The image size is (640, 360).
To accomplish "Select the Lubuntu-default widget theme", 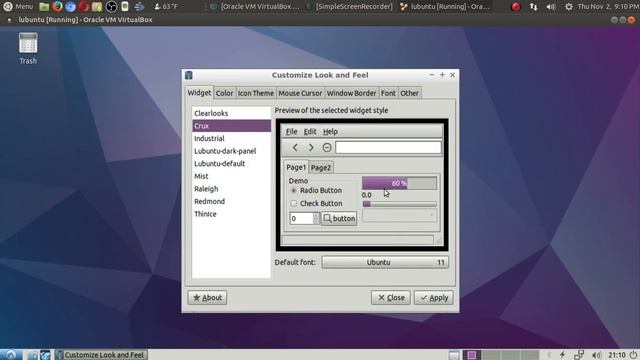I will tap(231, 164).
